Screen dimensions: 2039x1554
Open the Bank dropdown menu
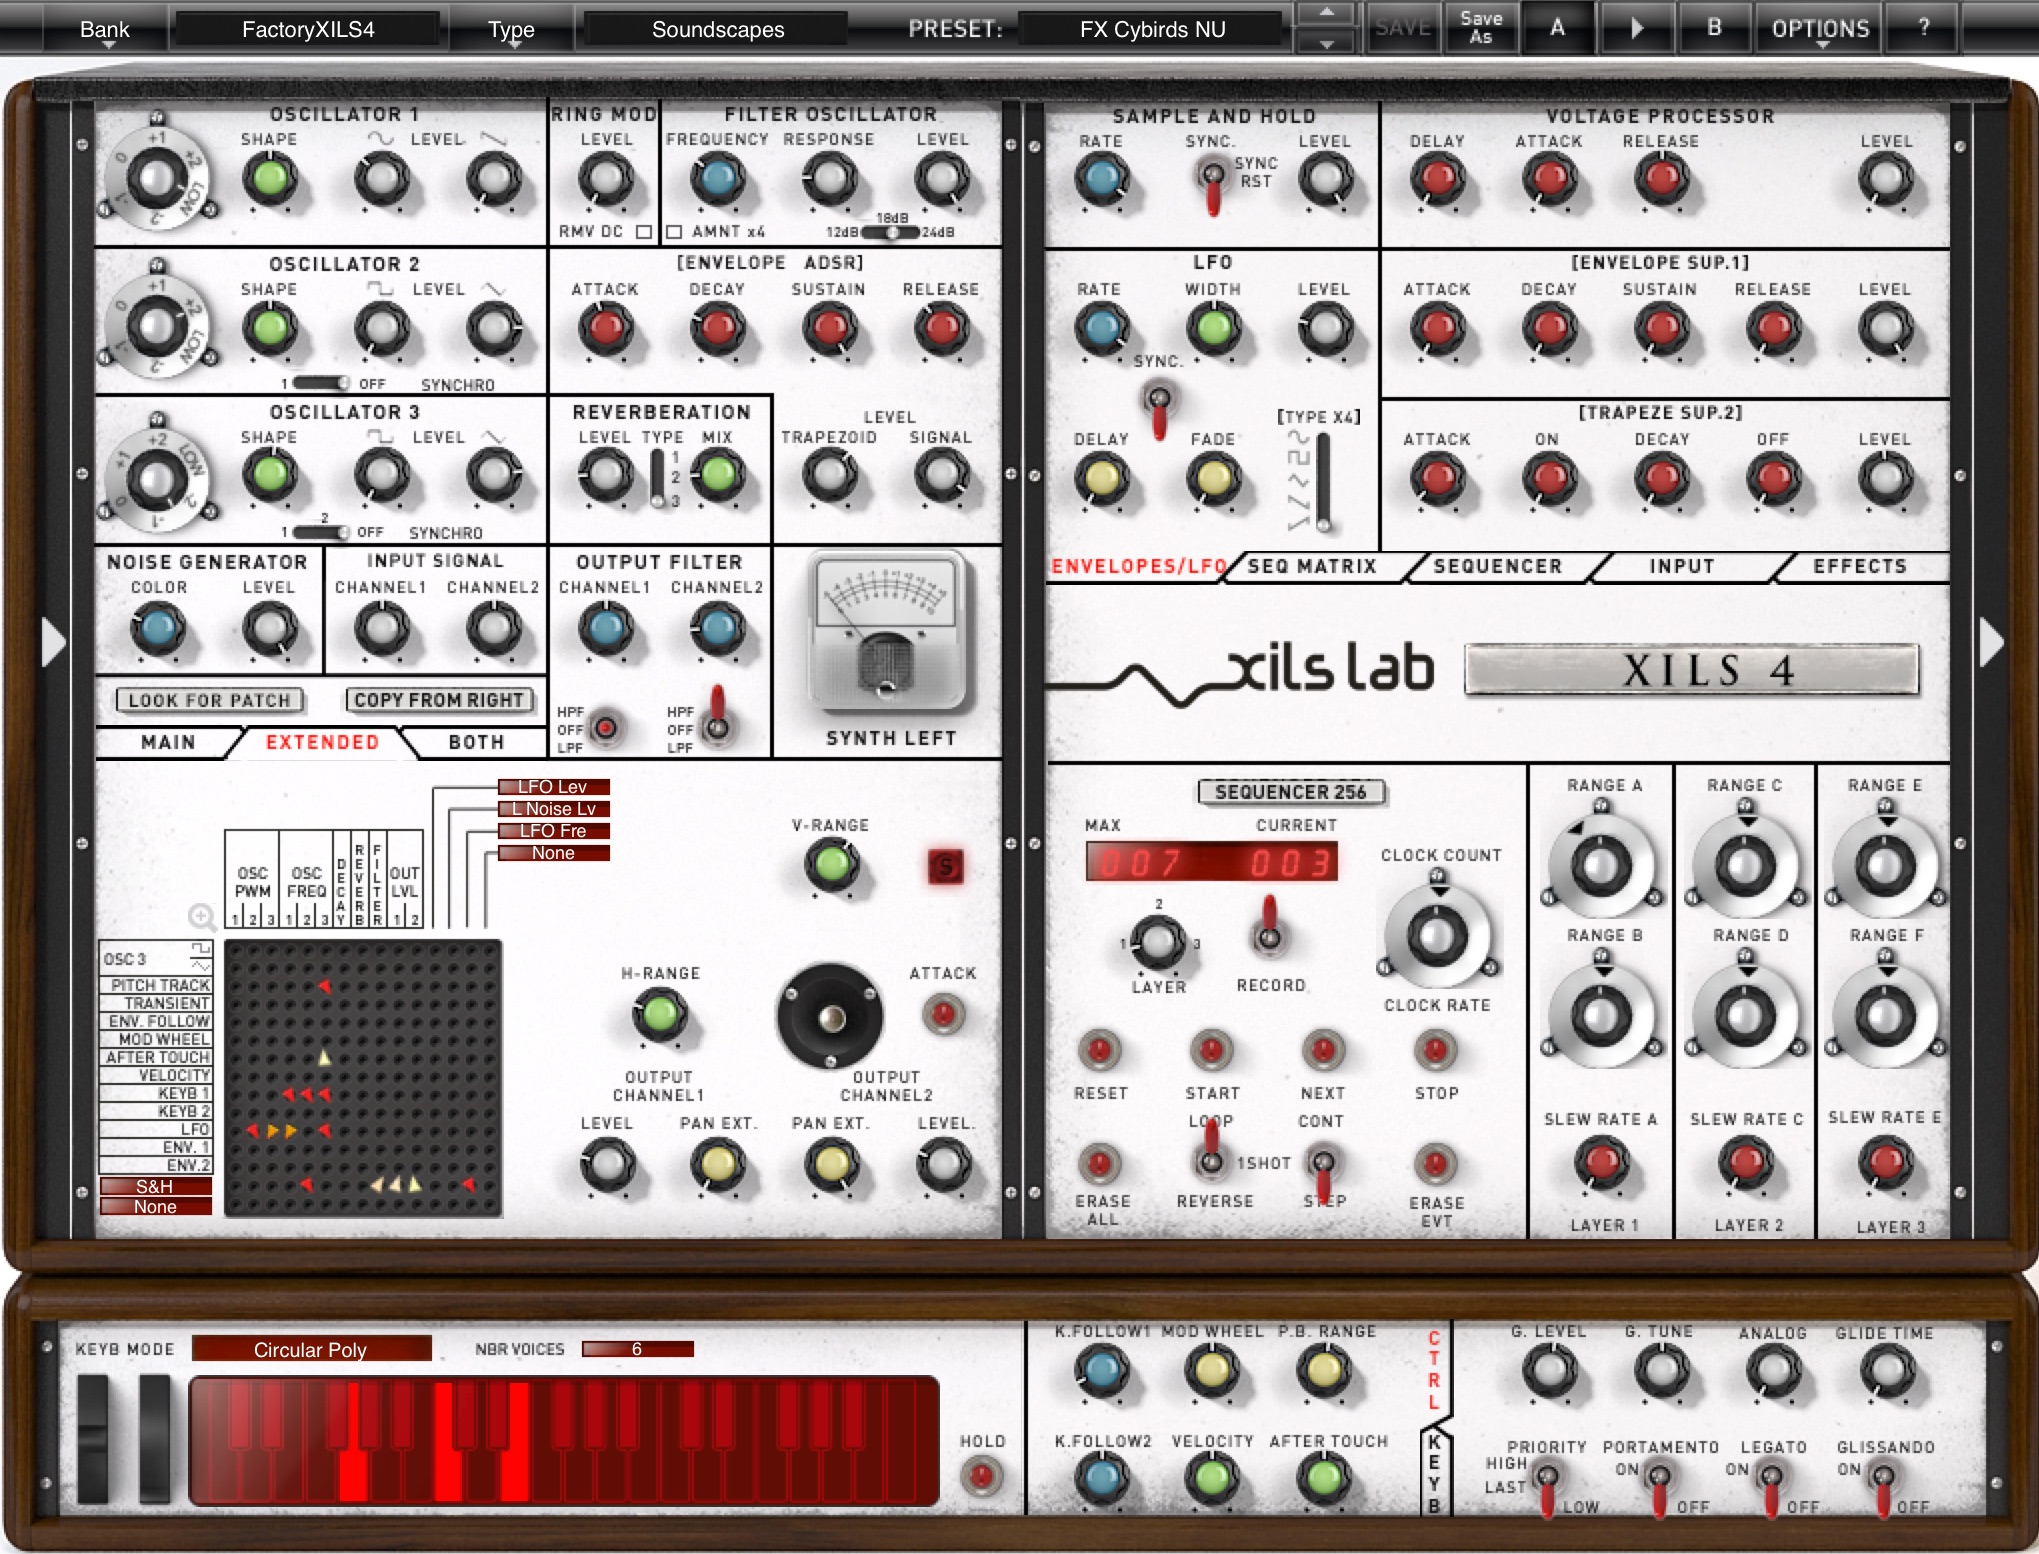[104, 30]
